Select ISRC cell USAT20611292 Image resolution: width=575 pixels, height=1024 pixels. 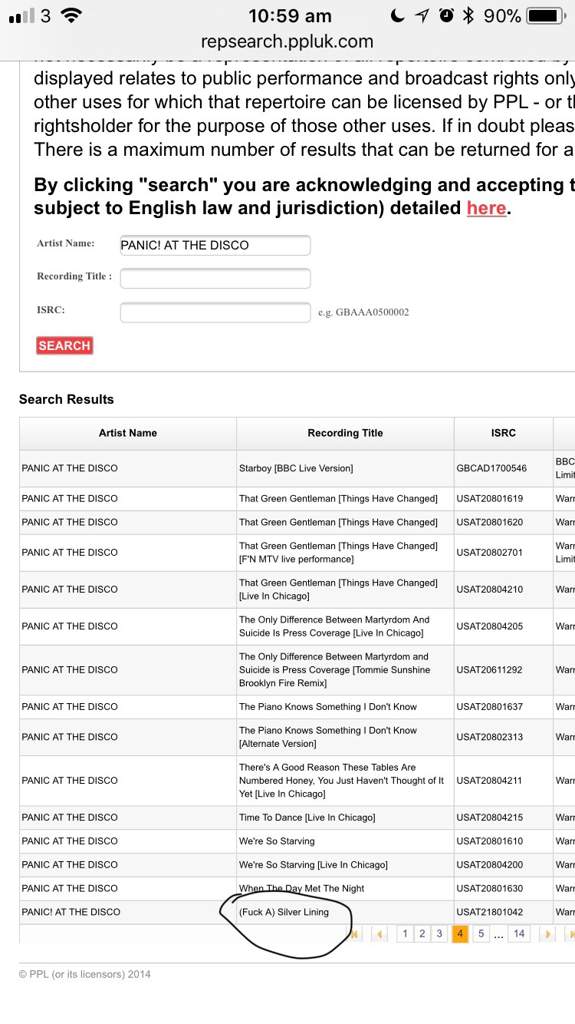(x=503, y=670)
